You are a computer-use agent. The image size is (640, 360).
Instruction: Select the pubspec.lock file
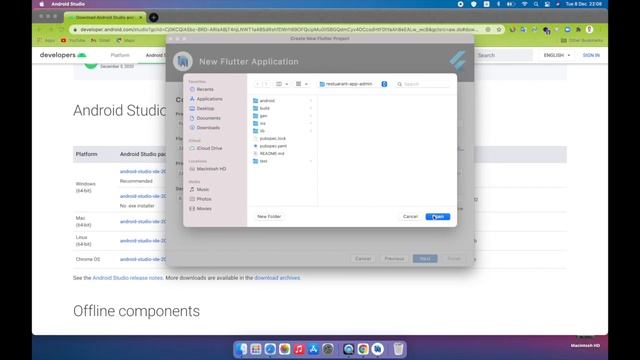tap(273, 138)
